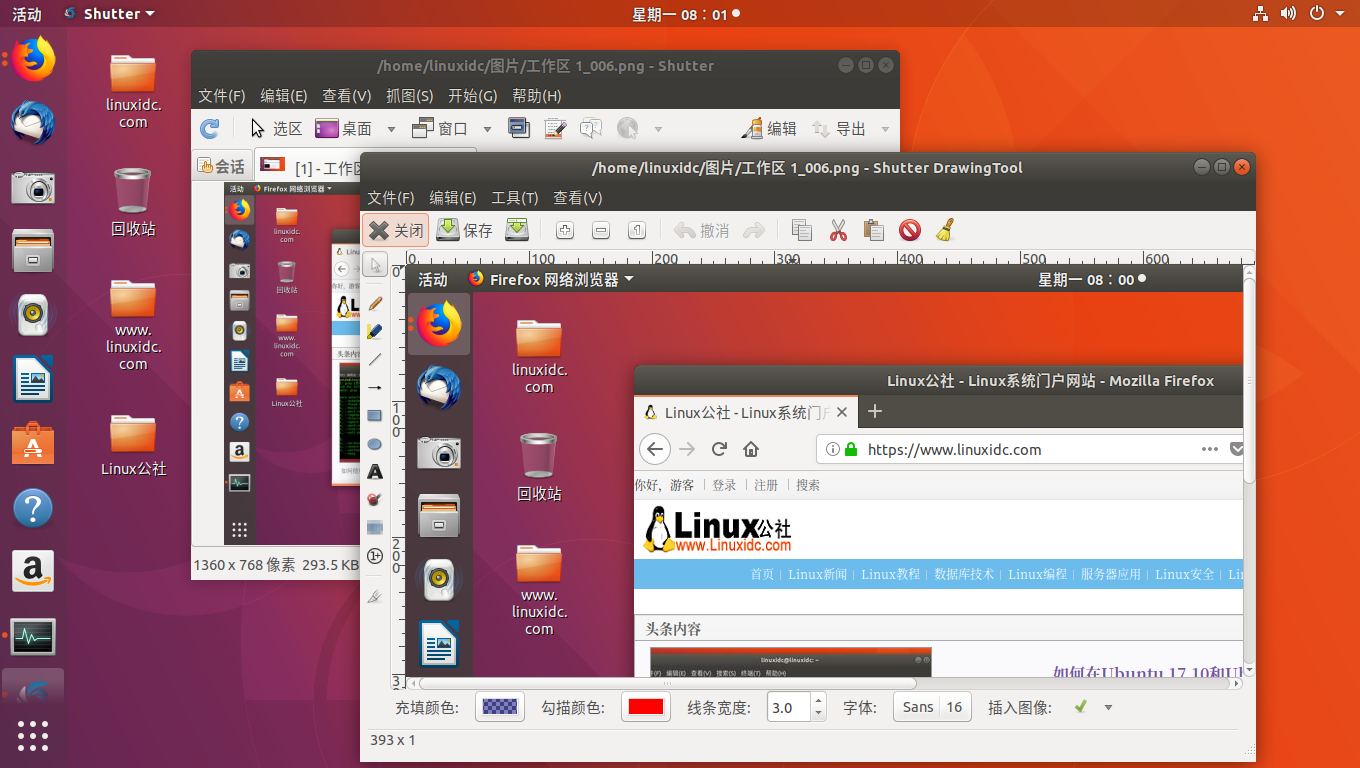Increase line width with the up arrow
1360x768 pixels.
(819, 701)
